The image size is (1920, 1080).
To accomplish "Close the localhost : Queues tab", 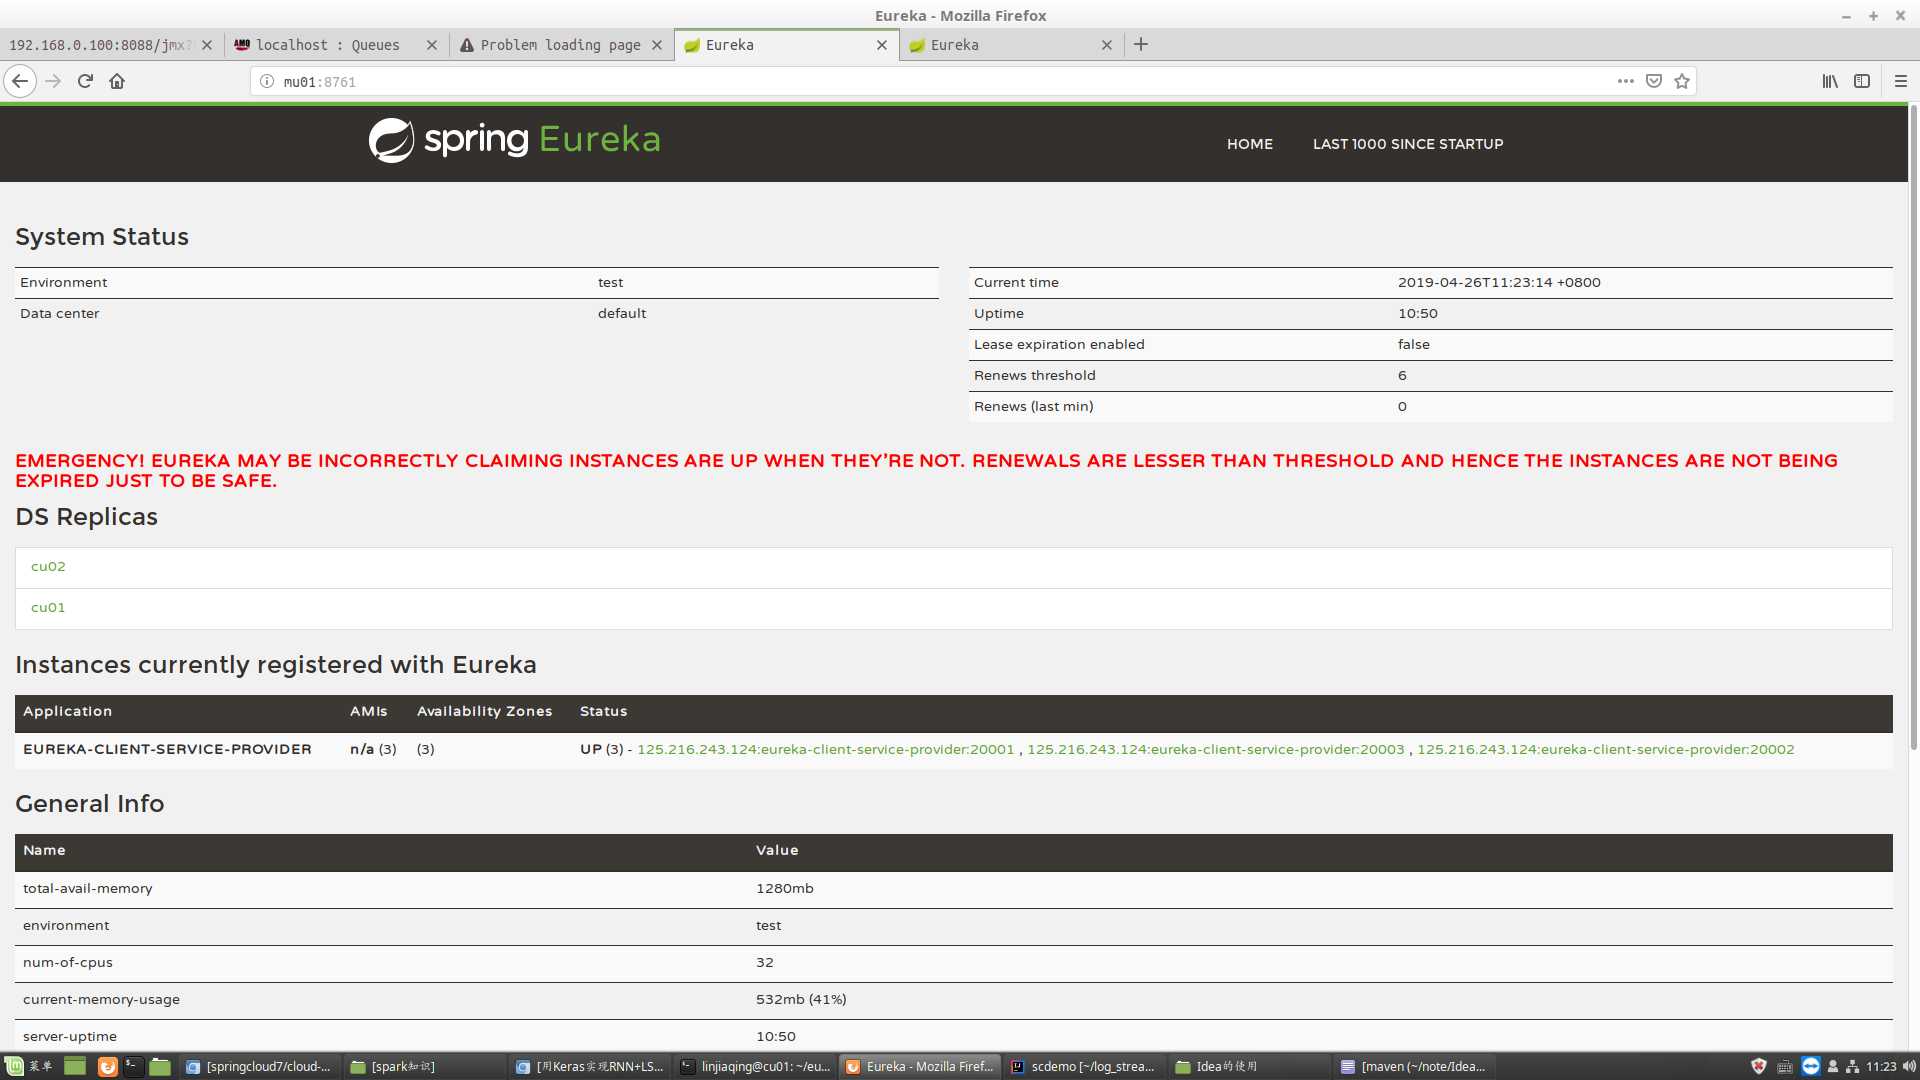I will pos(432,45).
